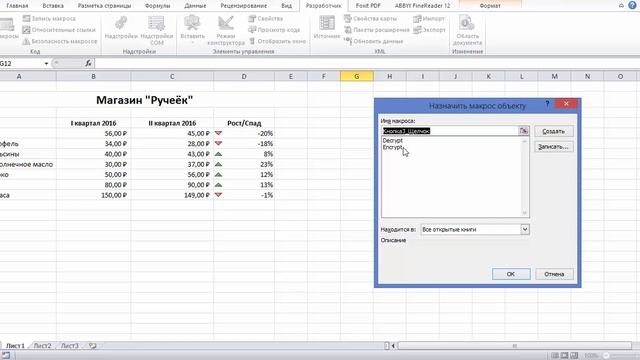Open the Разметка страницы ribbon tab
The height and width of the screenshot is (360, 640).
104,6
